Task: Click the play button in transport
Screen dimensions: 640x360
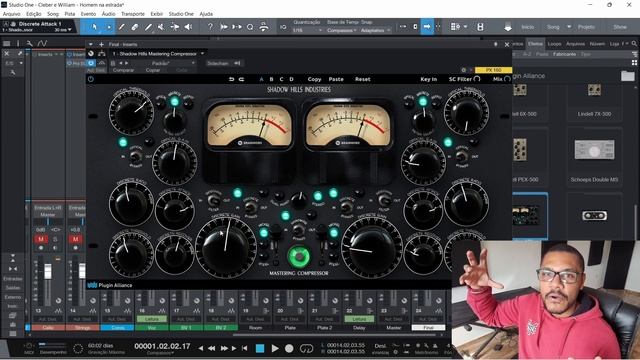Action: click(275, 348)
